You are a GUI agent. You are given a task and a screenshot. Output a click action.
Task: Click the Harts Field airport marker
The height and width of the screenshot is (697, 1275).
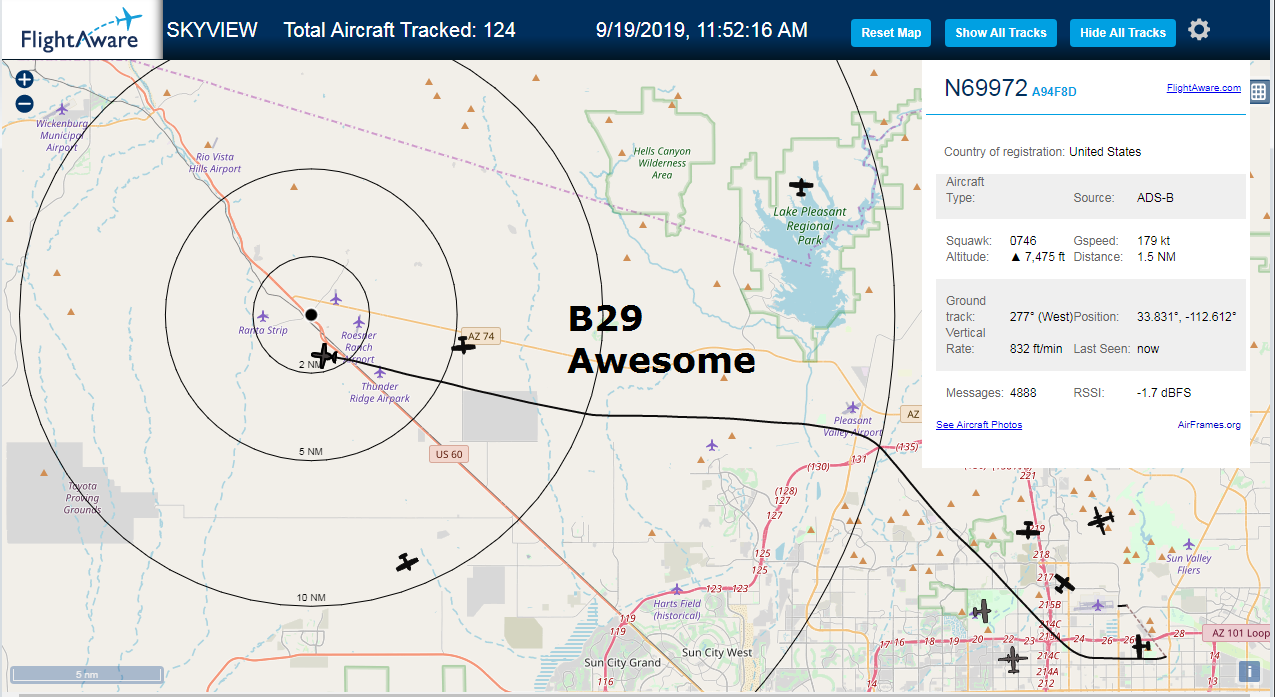click(x=677, y=589)
